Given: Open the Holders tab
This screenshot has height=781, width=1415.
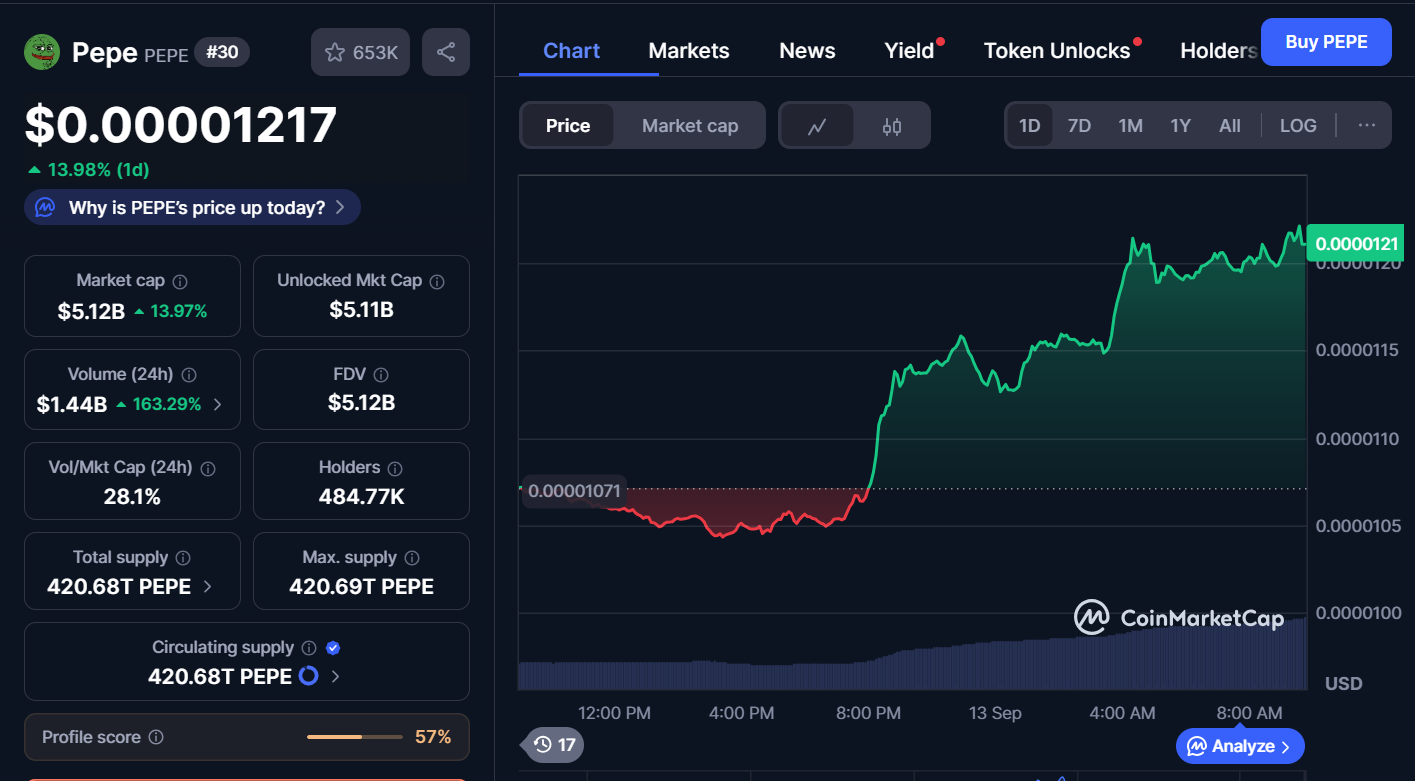Looking at the screenshot, I should click(1219, 51).
